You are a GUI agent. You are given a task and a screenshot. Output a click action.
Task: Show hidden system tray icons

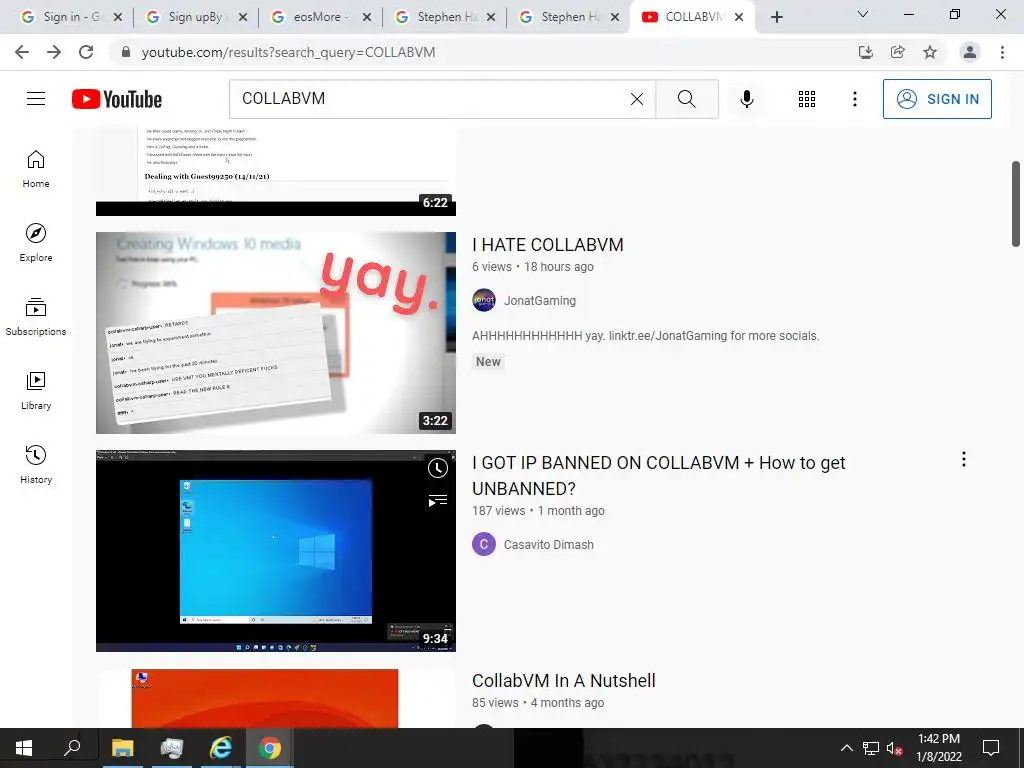(x=846, y=748)
